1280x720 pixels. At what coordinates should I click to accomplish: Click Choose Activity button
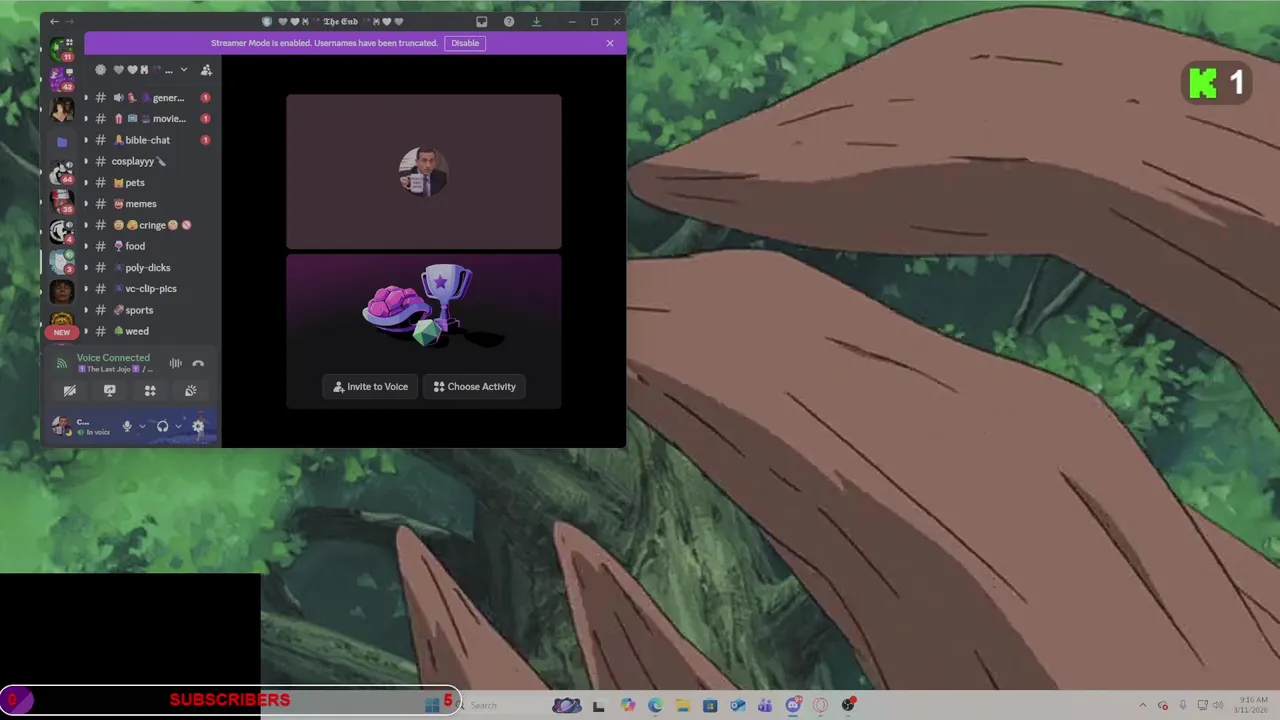(474, 387)
